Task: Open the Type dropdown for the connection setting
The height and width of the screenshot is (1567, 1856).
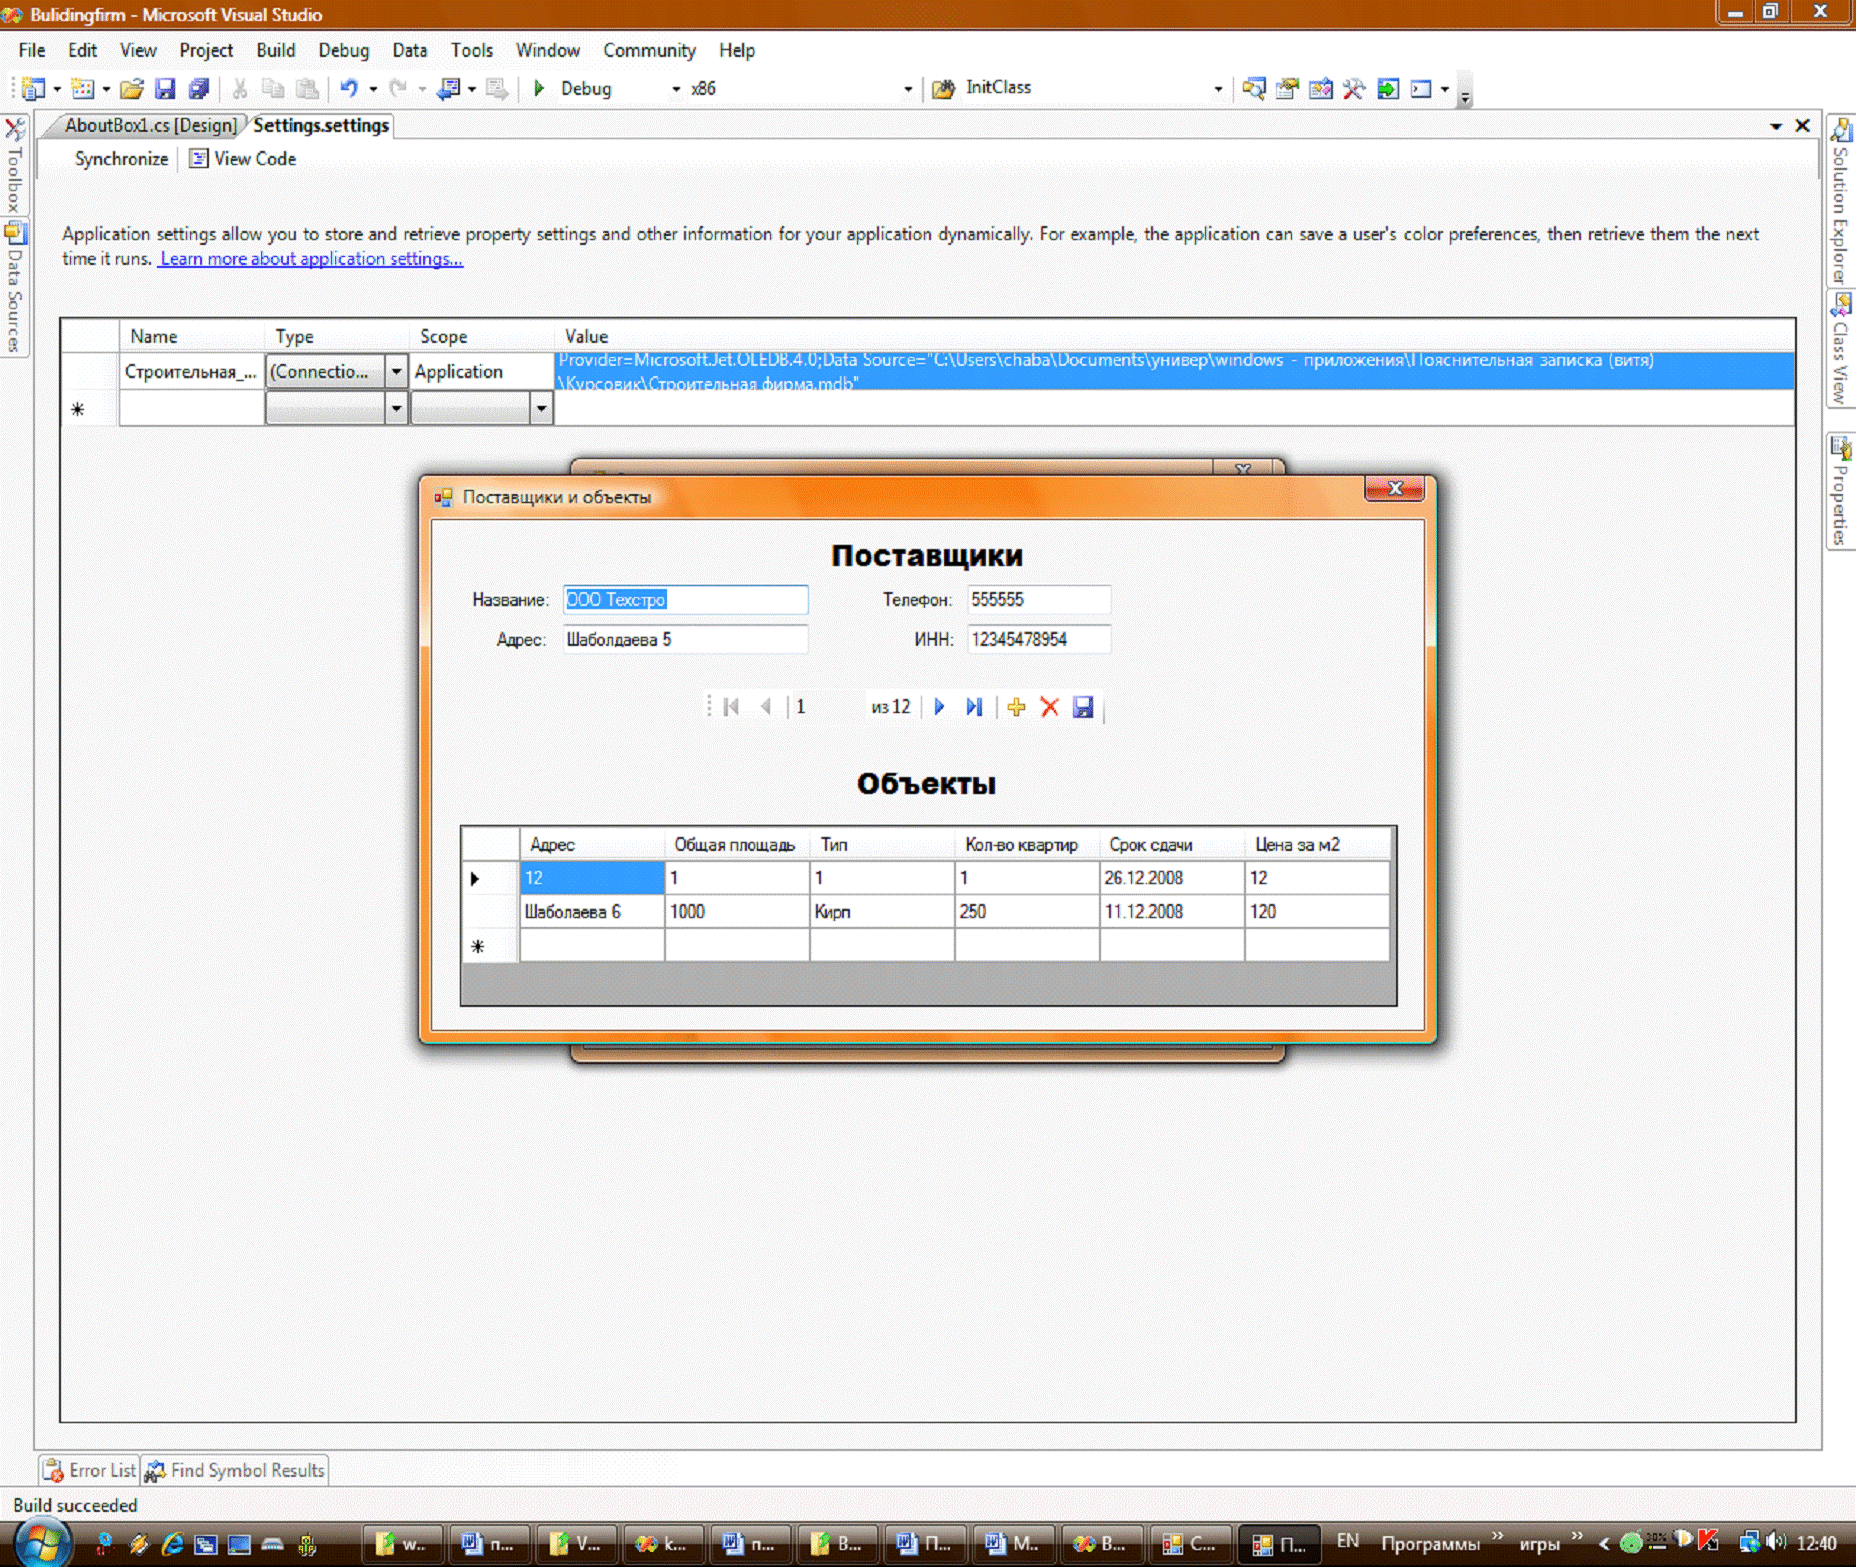Action: [x=396, y=372]
